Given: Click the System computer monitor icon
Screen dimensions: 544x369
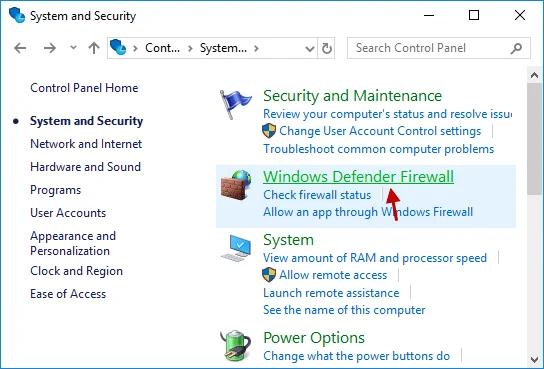Looking at the screenshot, I should (236, 248).
